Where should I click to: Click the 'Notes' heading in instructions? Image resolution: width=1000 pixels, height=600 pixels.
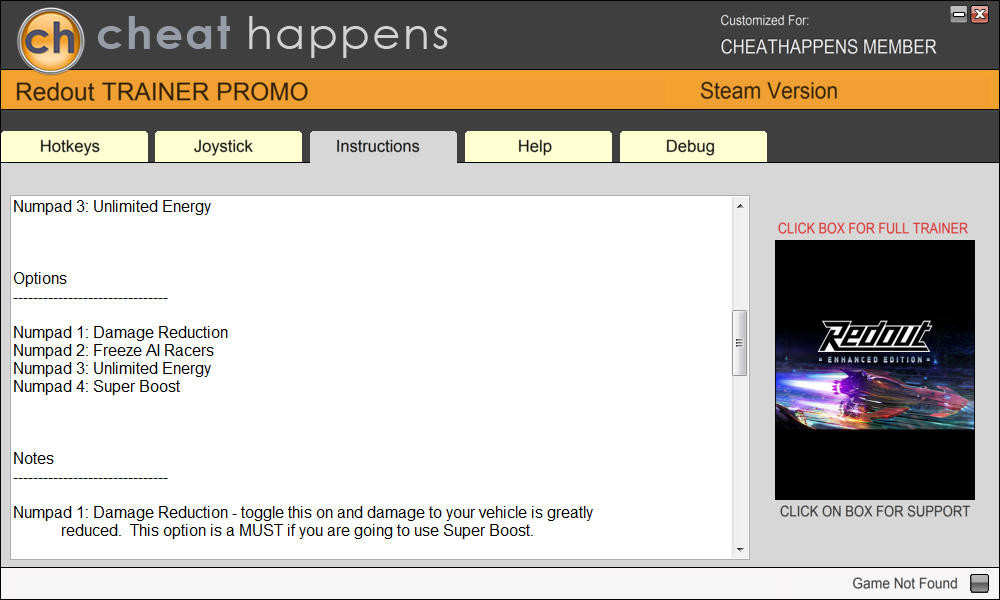(x=33, y=458)
